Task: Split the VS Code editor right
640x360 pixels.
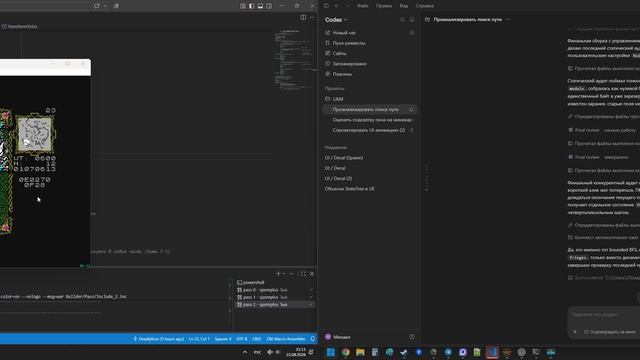Action: (303, 17)
